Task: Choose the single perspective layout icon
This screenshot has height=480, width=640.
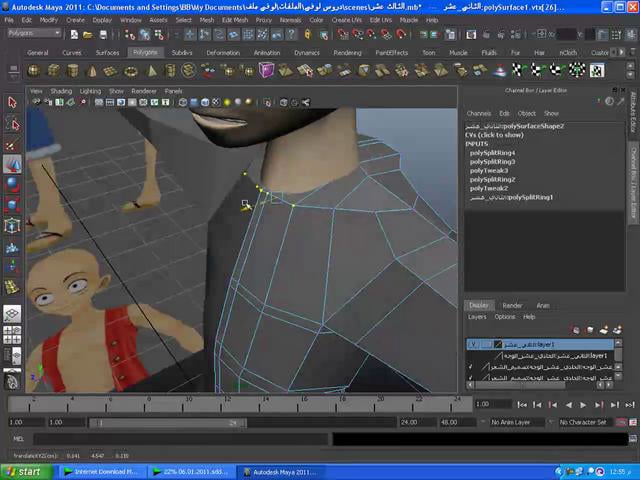Action: pos(12,313)
